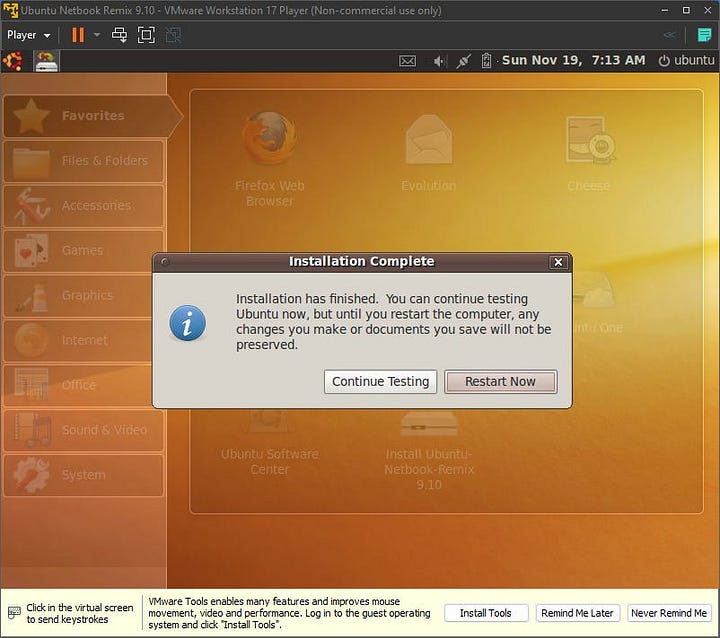Click keyboard icon in VMware hint bar
This screenshot has width=720, height=638.
click(14, 613)
